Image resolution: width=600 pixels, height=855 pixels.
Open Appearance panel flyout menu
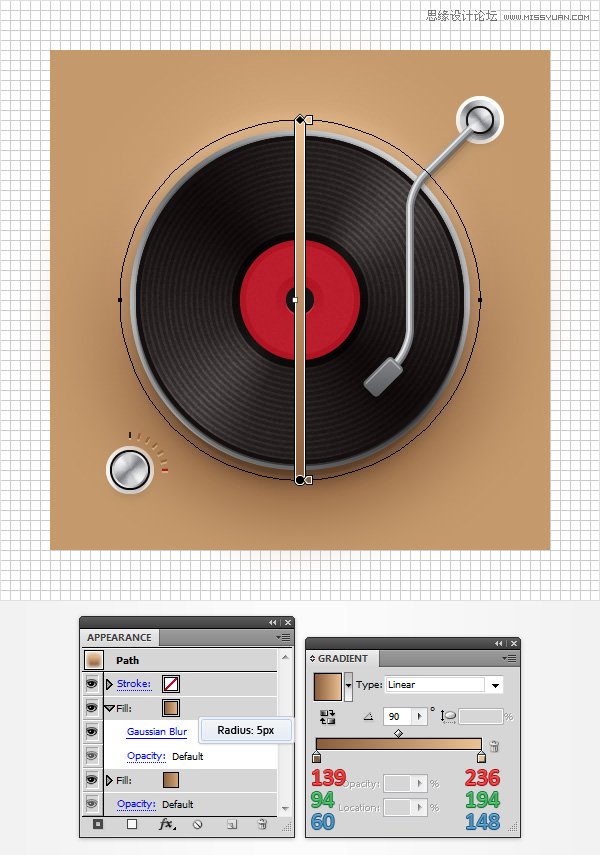tap(283, 637)
